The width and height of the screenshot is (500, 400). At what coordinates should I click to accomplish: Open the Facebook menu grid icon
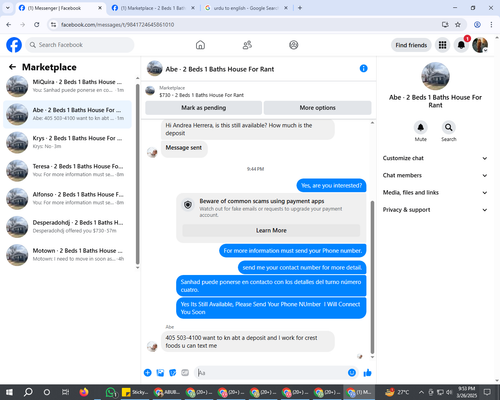pos(442,45)
